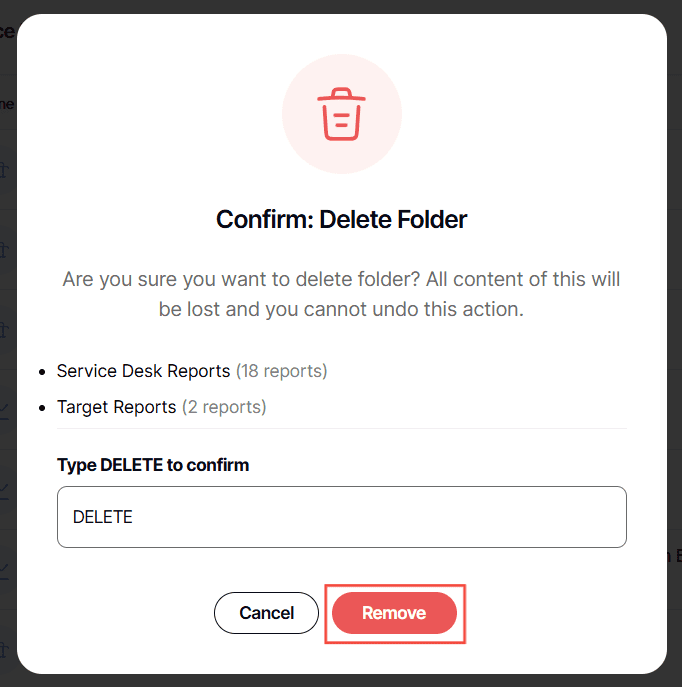Select the Target Reports entry
This screenshot has height=687, width=682.
116,407
